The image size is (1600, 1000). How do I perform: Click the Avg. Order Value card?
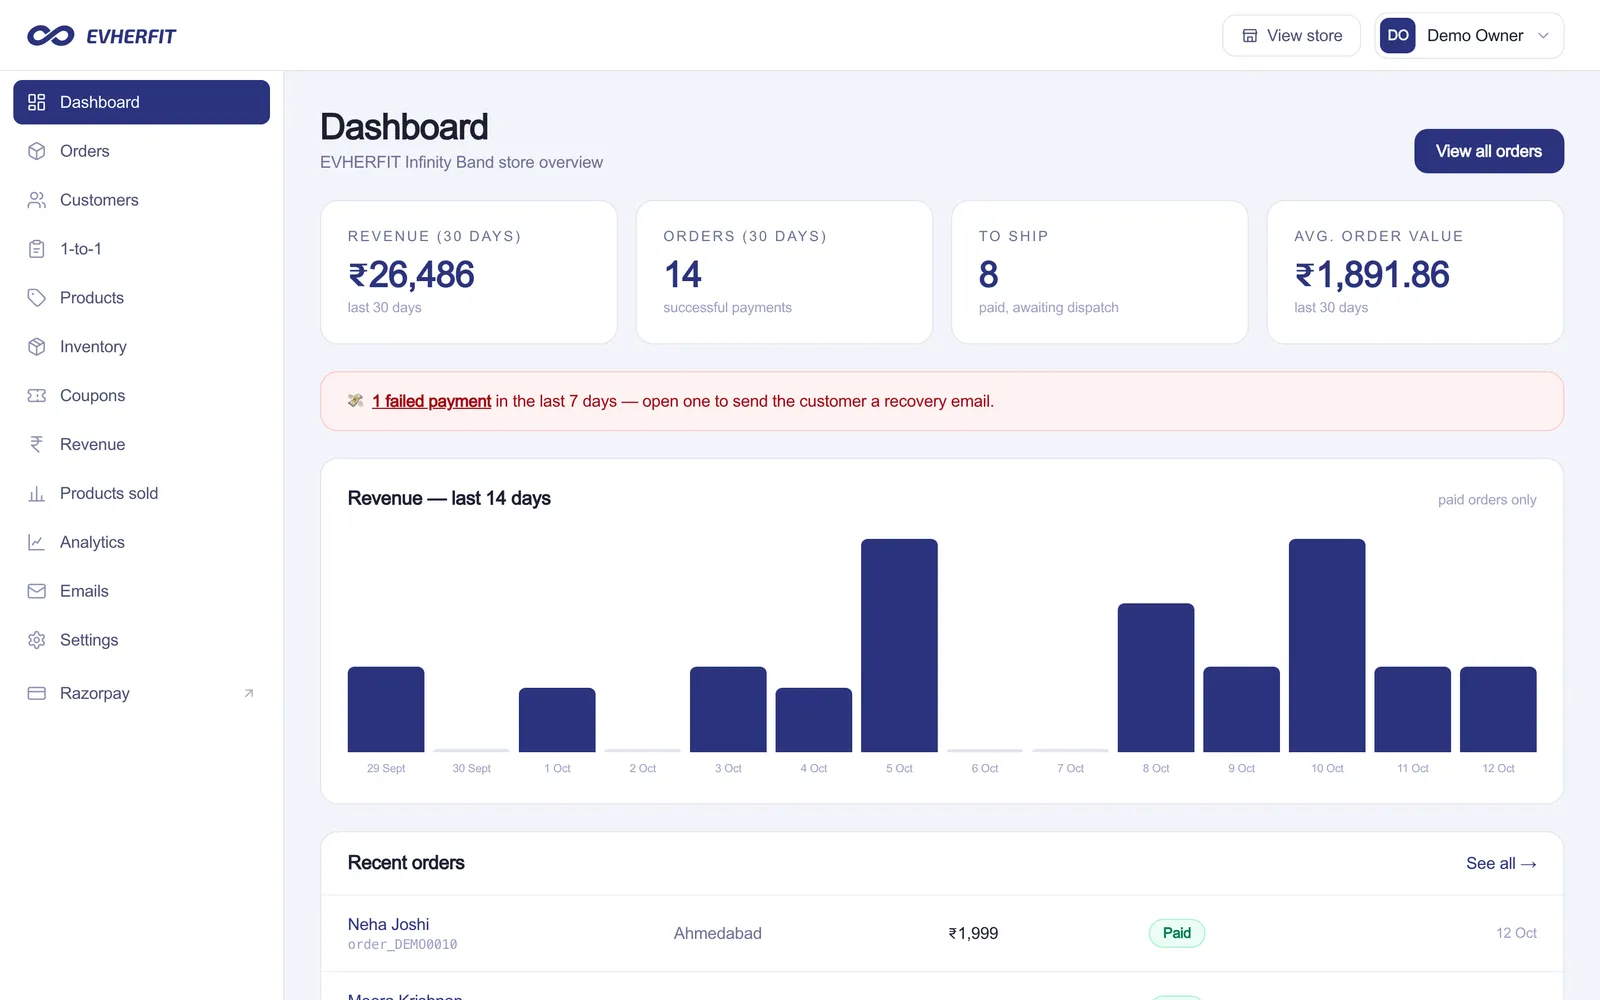click(1415, 273)
